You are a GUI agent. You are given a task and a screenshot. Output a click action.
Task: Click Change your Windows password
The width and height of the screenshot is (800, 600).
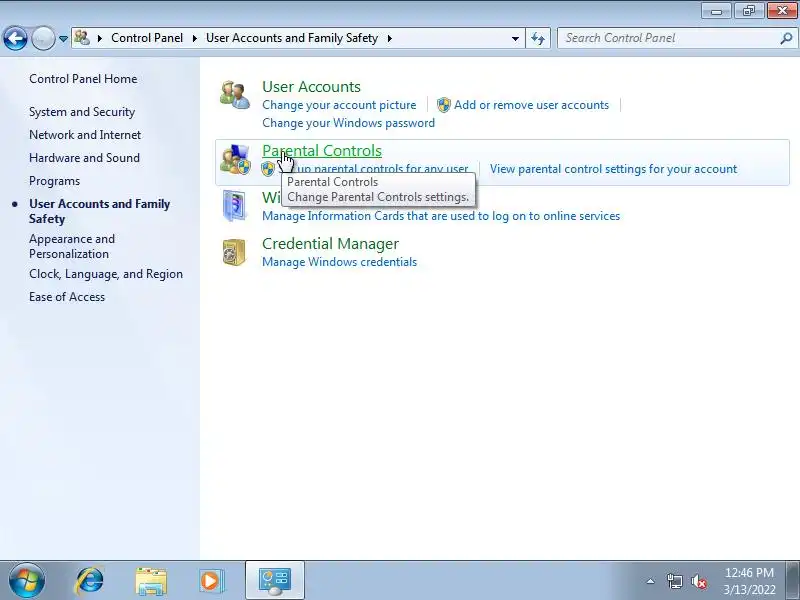point(348,123)
